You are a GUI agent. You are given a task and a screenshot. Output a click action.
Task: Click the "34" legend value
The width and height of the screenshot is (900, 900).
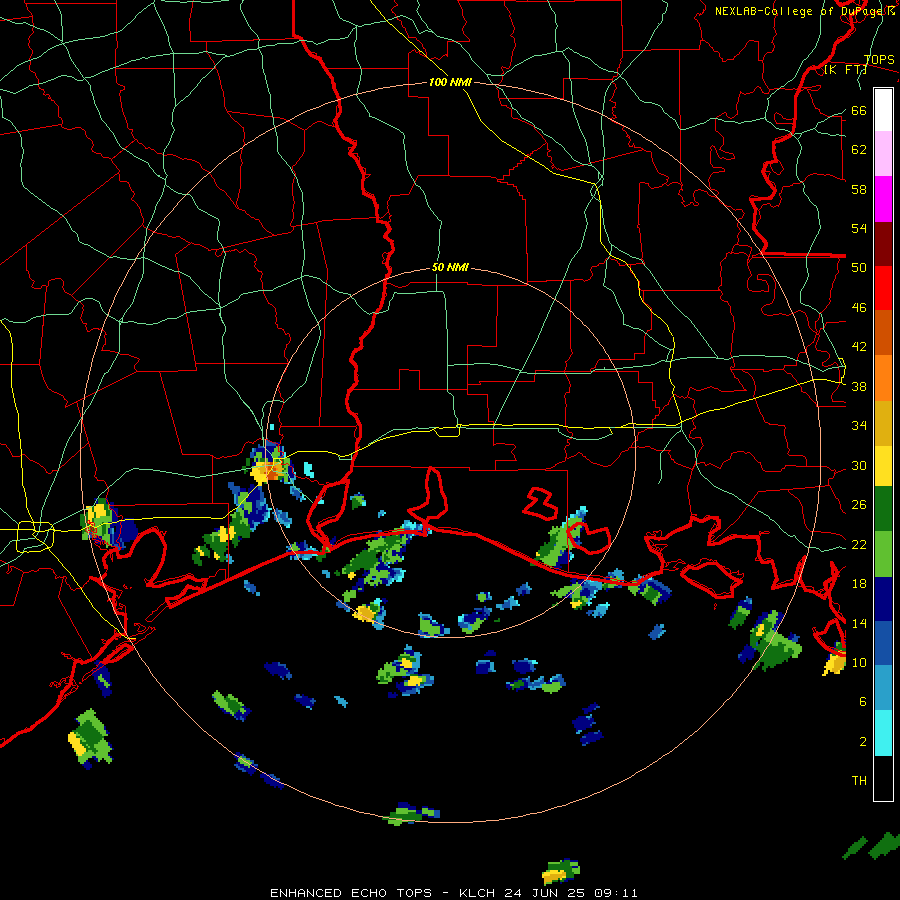[859, 426]
